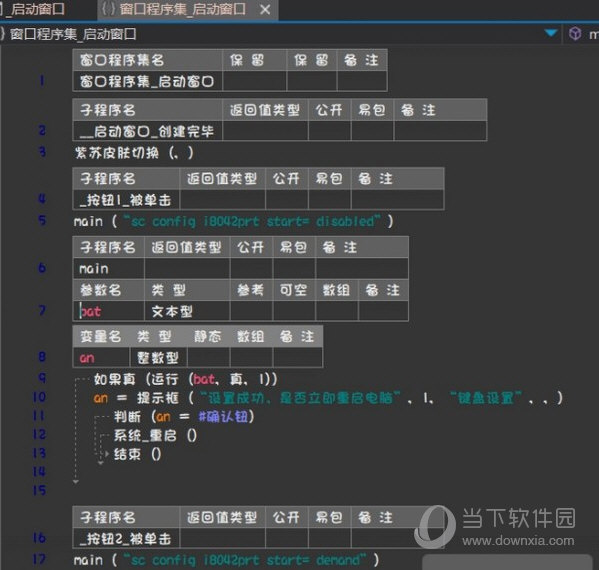Close the 窗口程序集_启动窗口 tab

[x=265, y=10]
